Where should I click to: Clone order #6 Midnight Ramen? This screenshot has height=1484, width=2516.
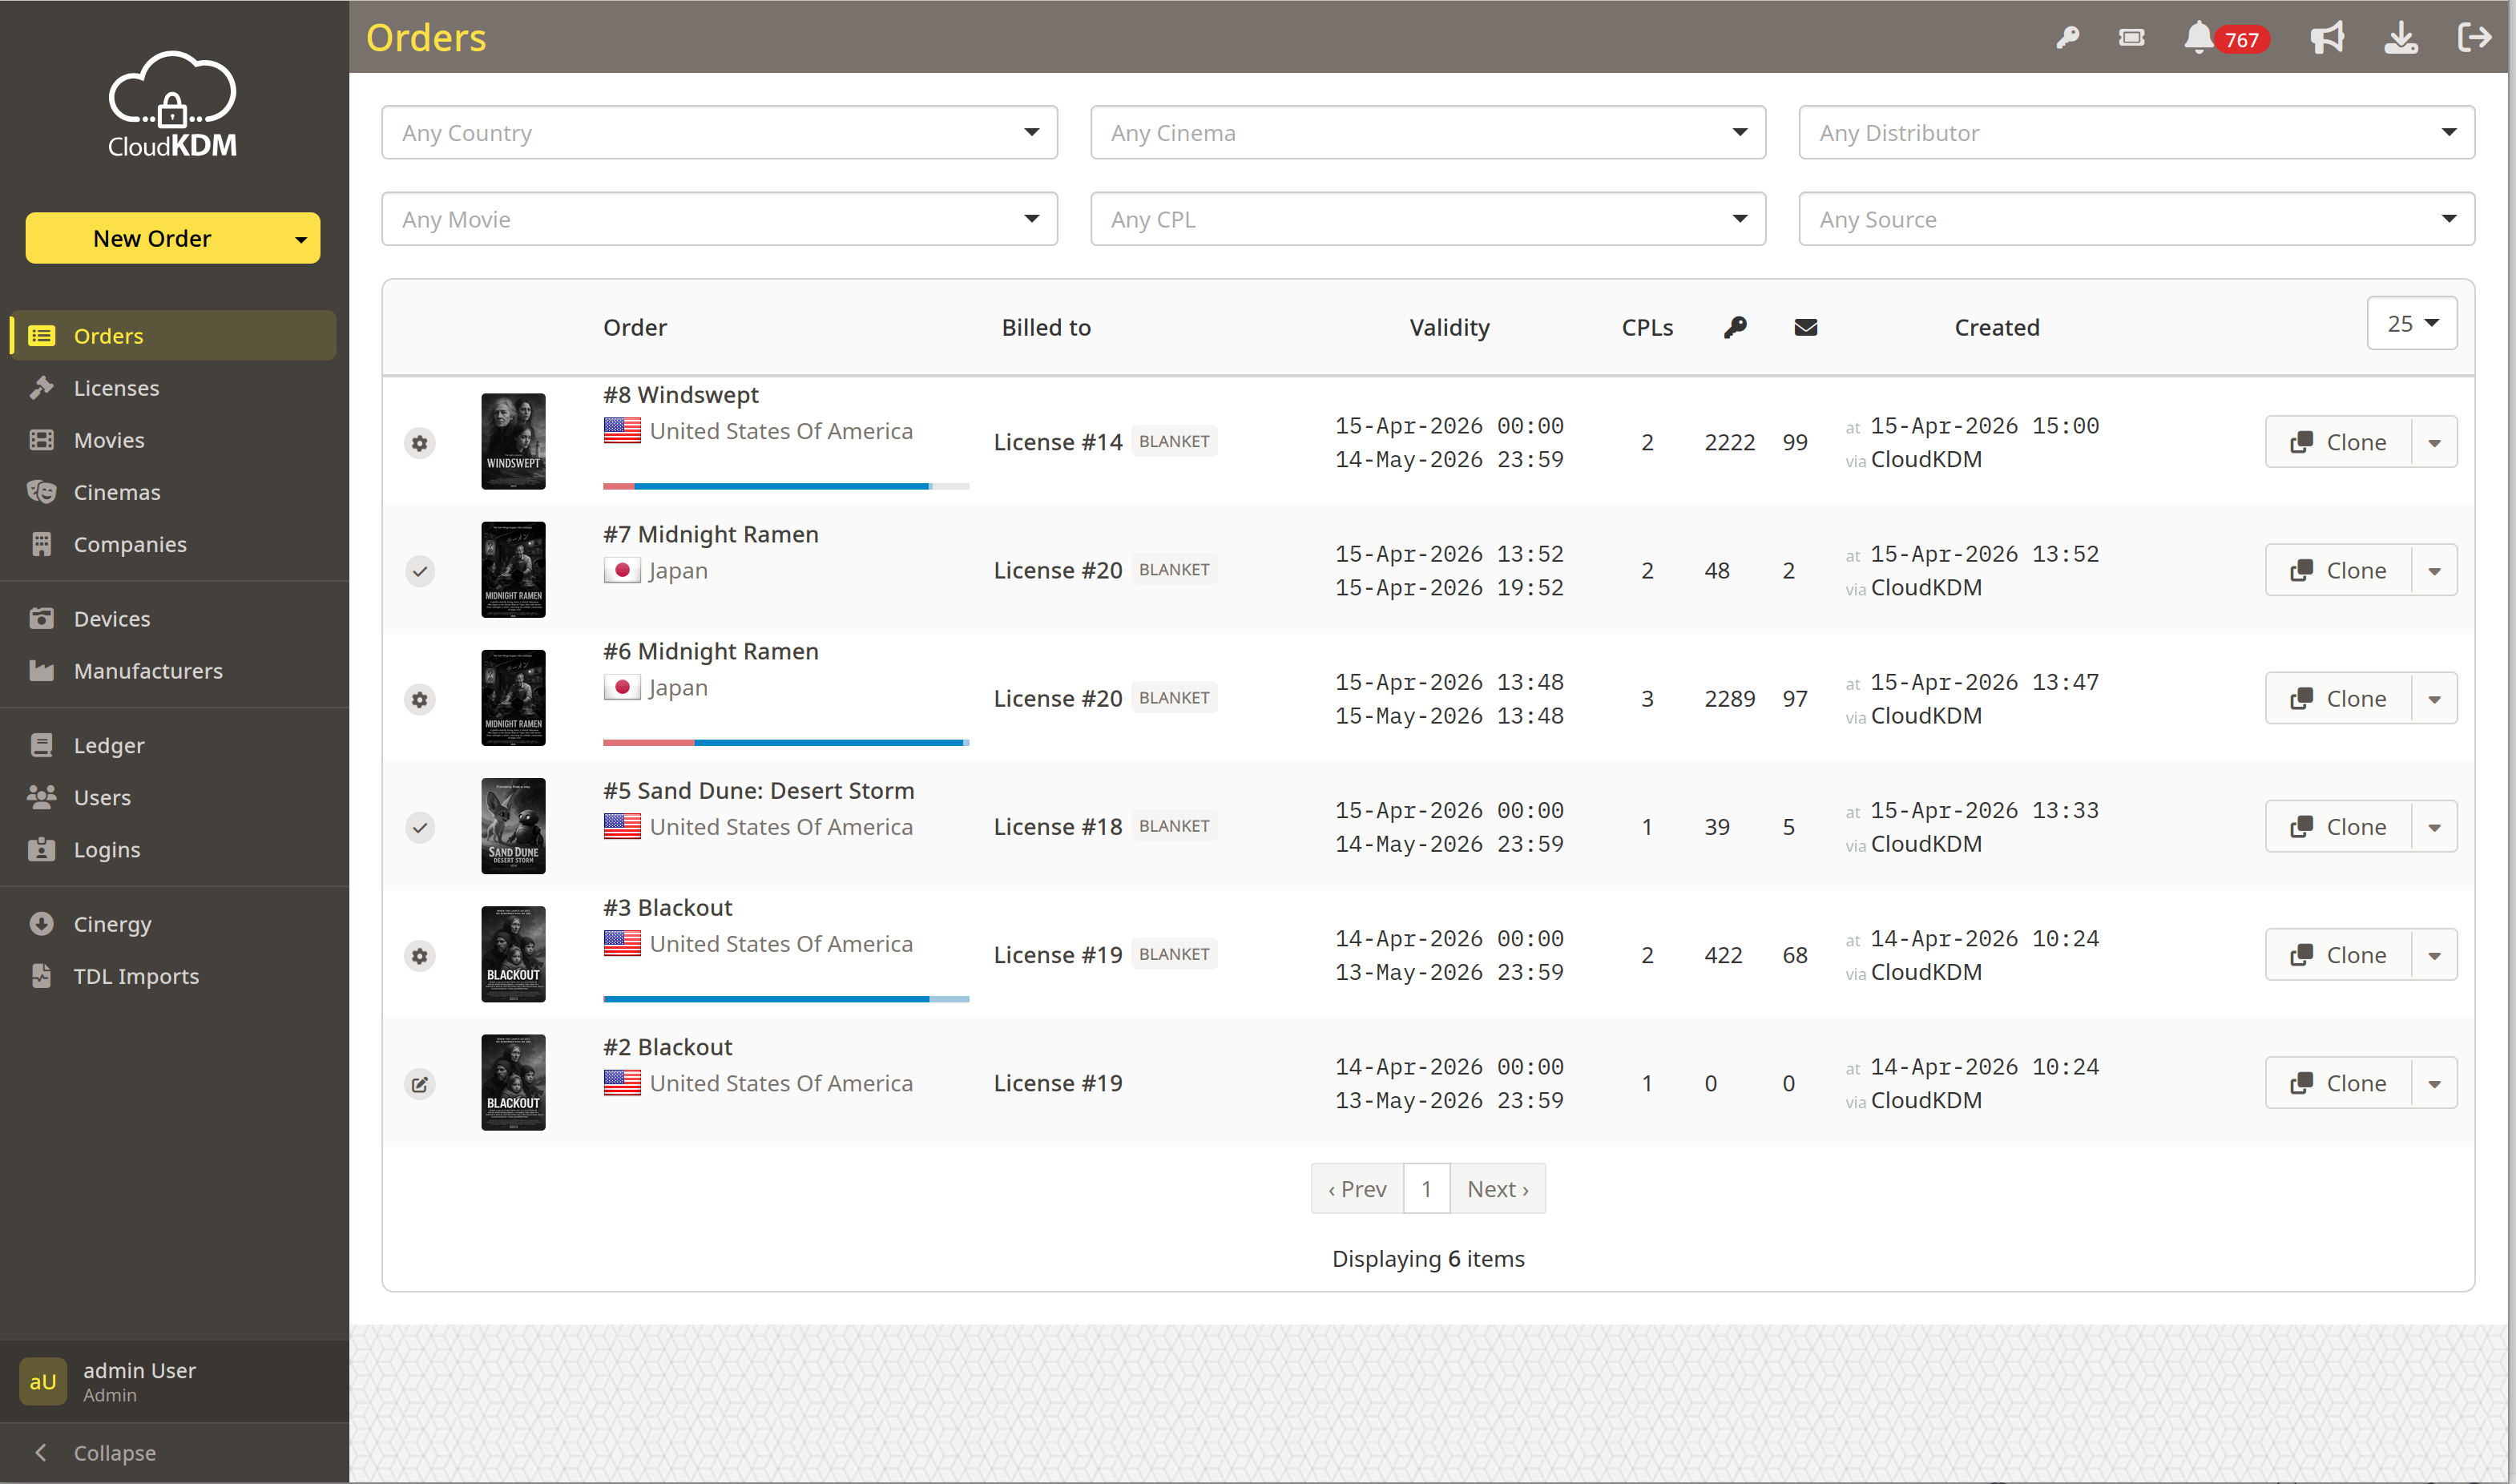point(2338,698)
